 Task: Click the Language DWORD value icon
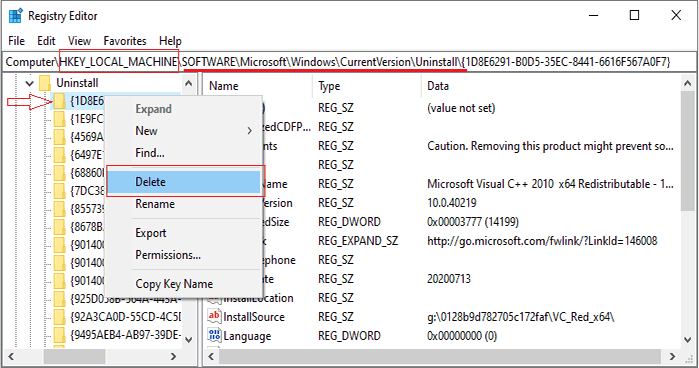click(x=214, y=335)
